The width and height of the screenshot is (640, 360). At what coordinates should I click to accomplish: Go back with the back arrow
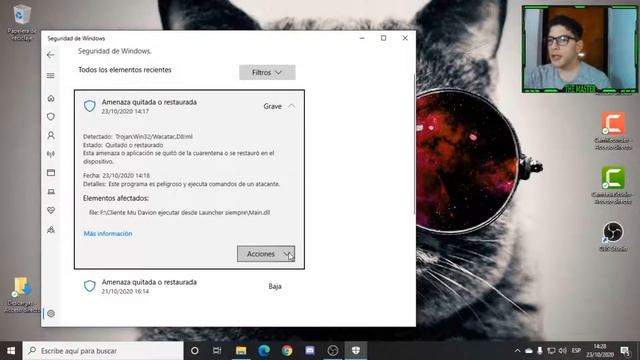tap(51, 55)
